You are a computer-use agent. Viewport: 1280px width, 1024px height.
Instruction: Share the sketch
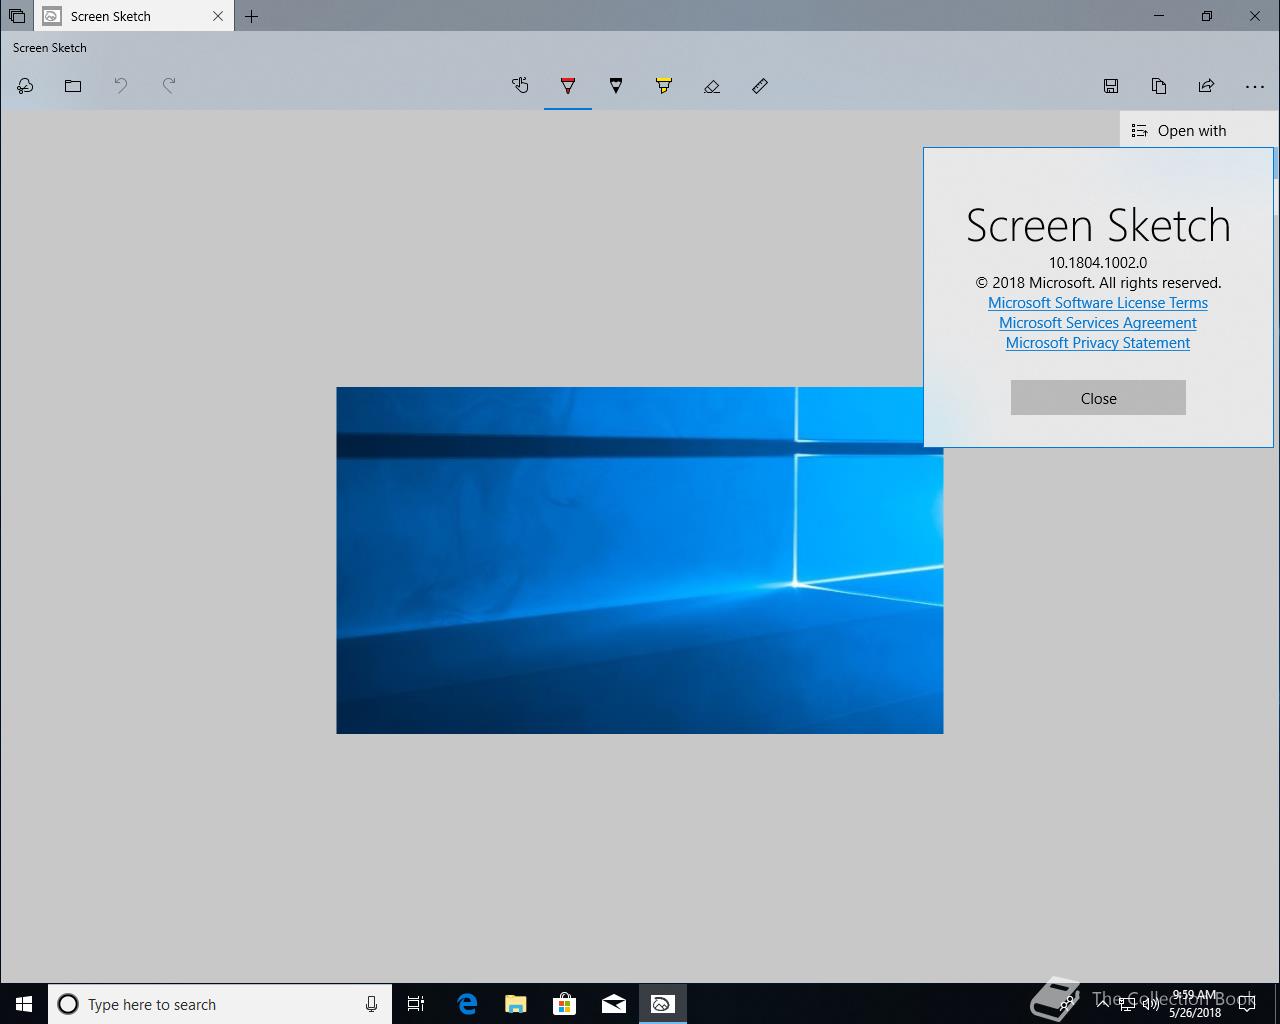coord(1207,86)
